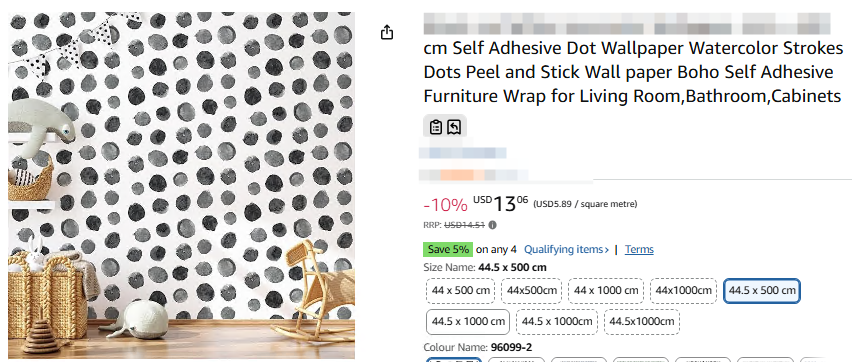
Task: Pick the 44.5 x 1000cm size option
Action: click(x=557, y=322)
